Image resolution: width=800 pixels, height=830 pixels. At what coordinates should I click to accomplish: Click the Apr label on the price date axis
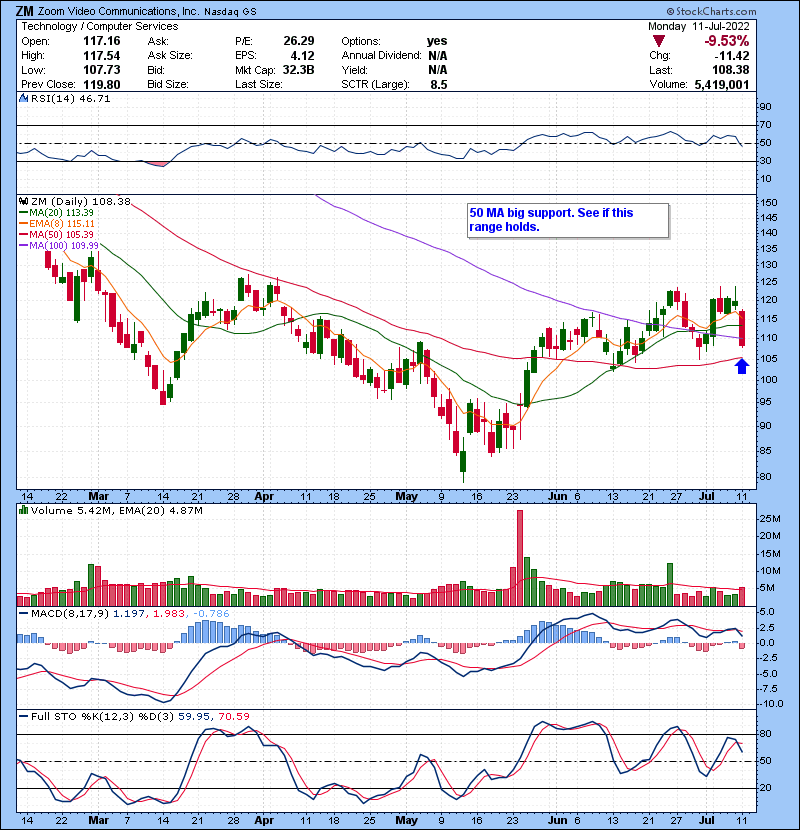pyautogui.click(x=264, y=497)
